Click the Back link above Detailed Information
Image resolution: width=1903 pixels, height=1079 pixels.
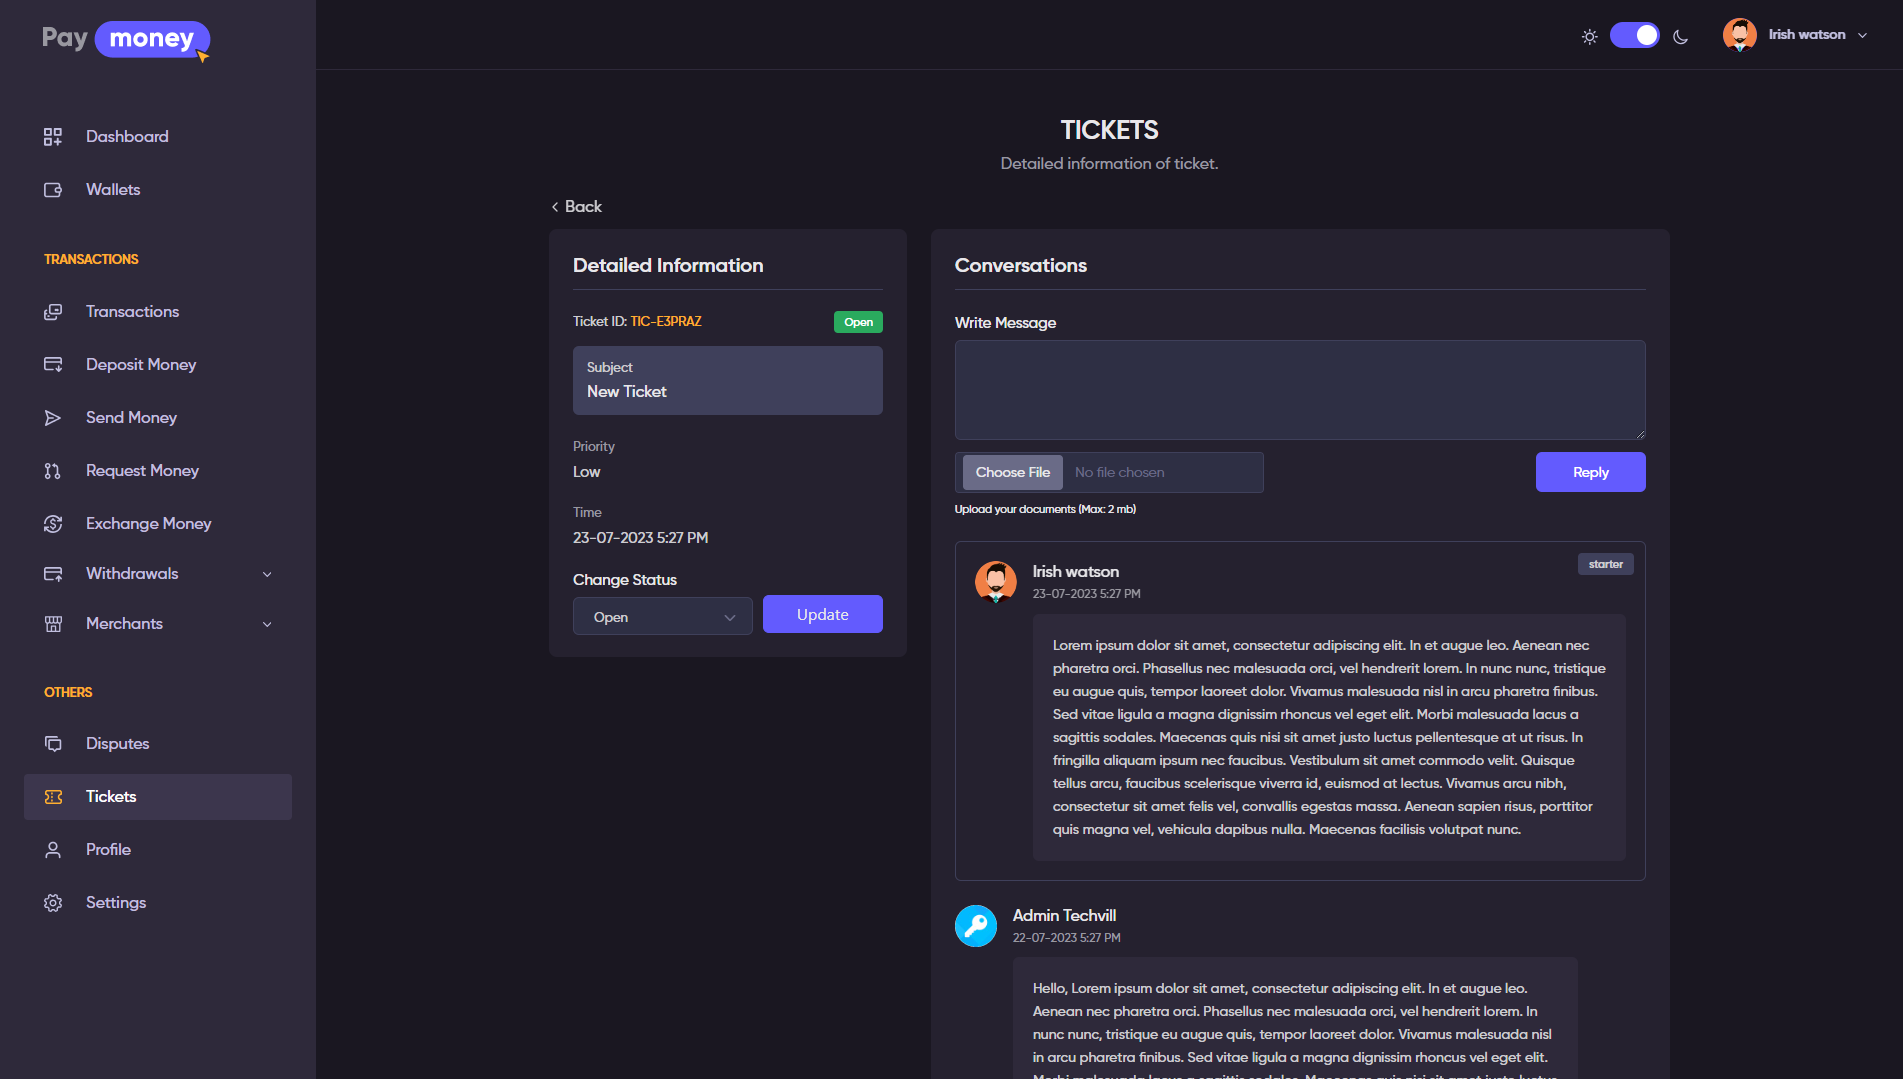pos(576,206)
